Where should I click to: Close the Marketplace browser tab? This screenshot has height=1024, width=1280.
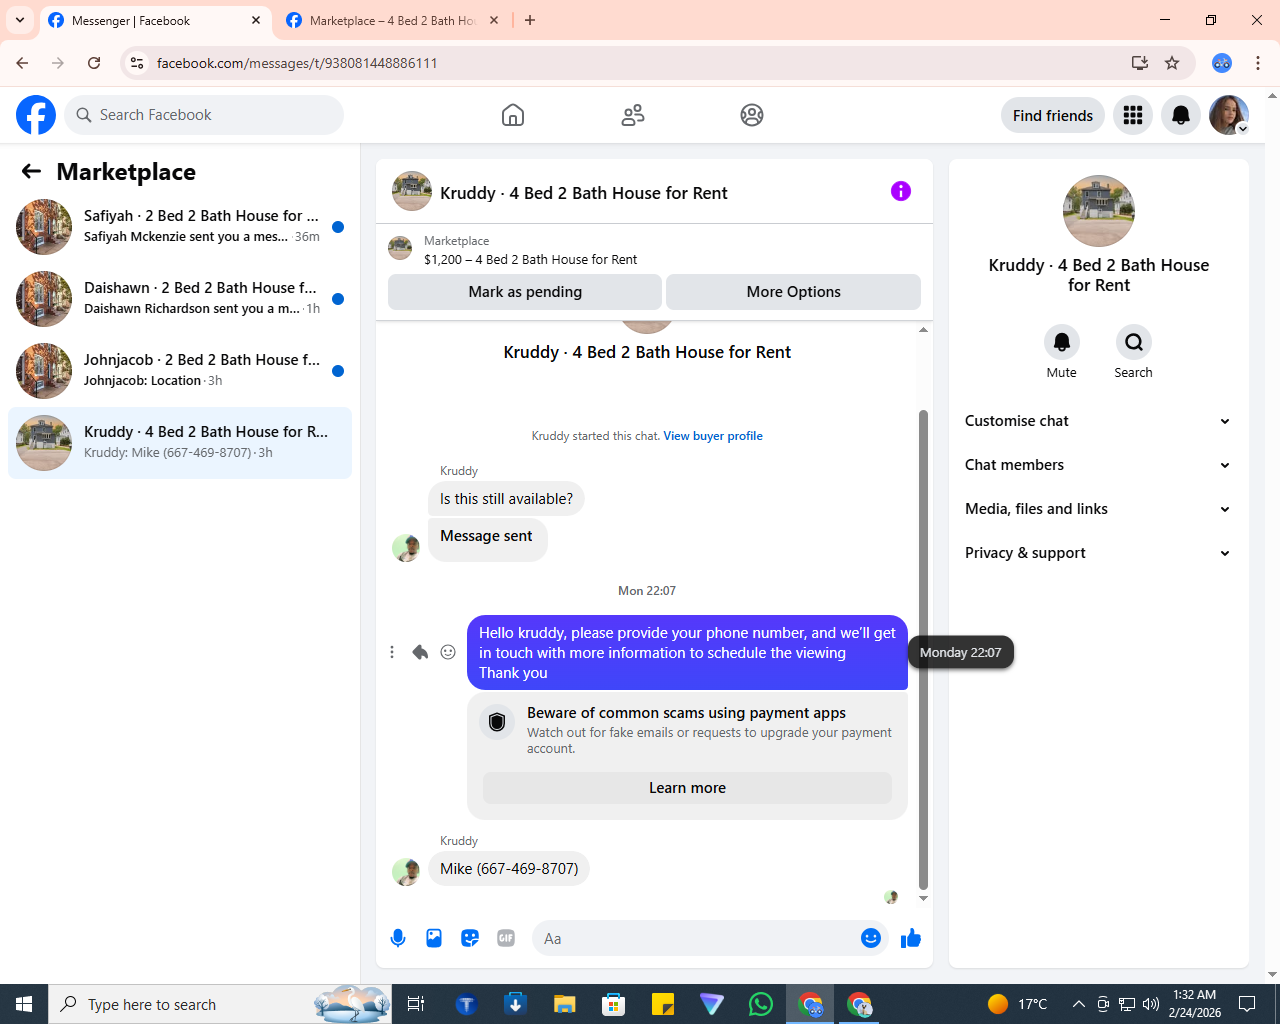pos(494,20)
